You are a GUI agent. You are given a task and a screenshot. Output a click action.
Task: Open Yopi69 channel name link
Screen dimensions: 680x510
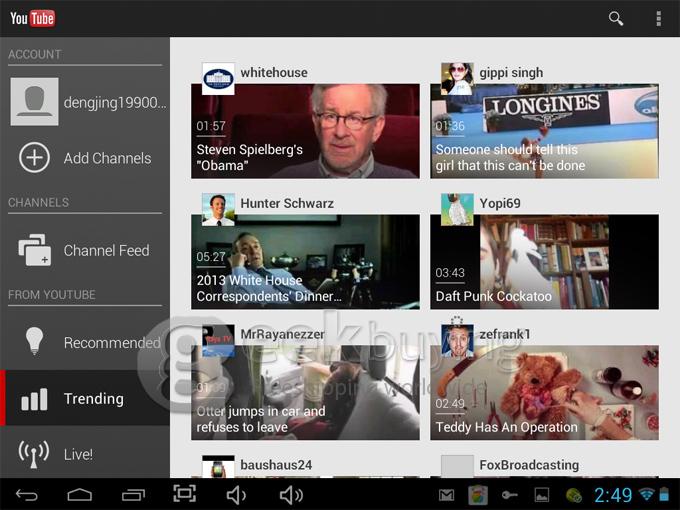pos(500,203)
